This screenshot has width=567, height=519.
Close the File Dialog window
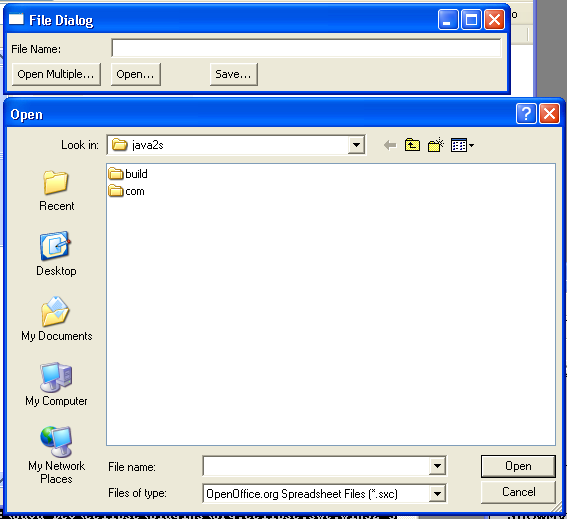494,20
